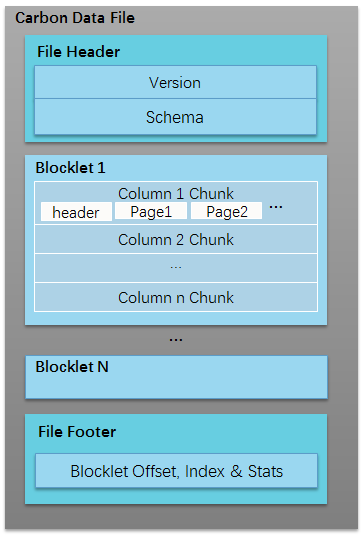Select the Column 1 Chunk label

click(176, 193)
